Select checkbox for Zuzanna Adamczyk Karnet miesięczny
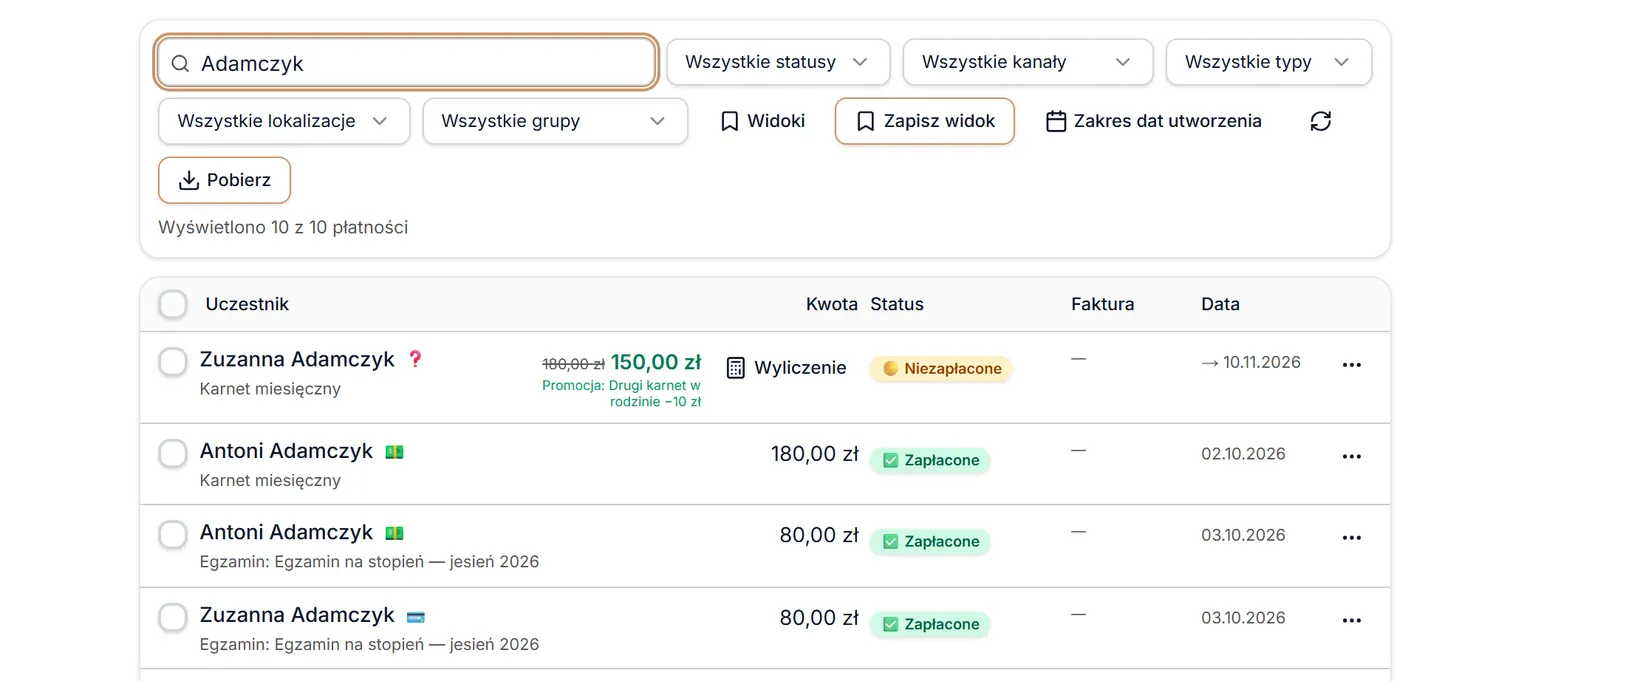 pos(173,362)
